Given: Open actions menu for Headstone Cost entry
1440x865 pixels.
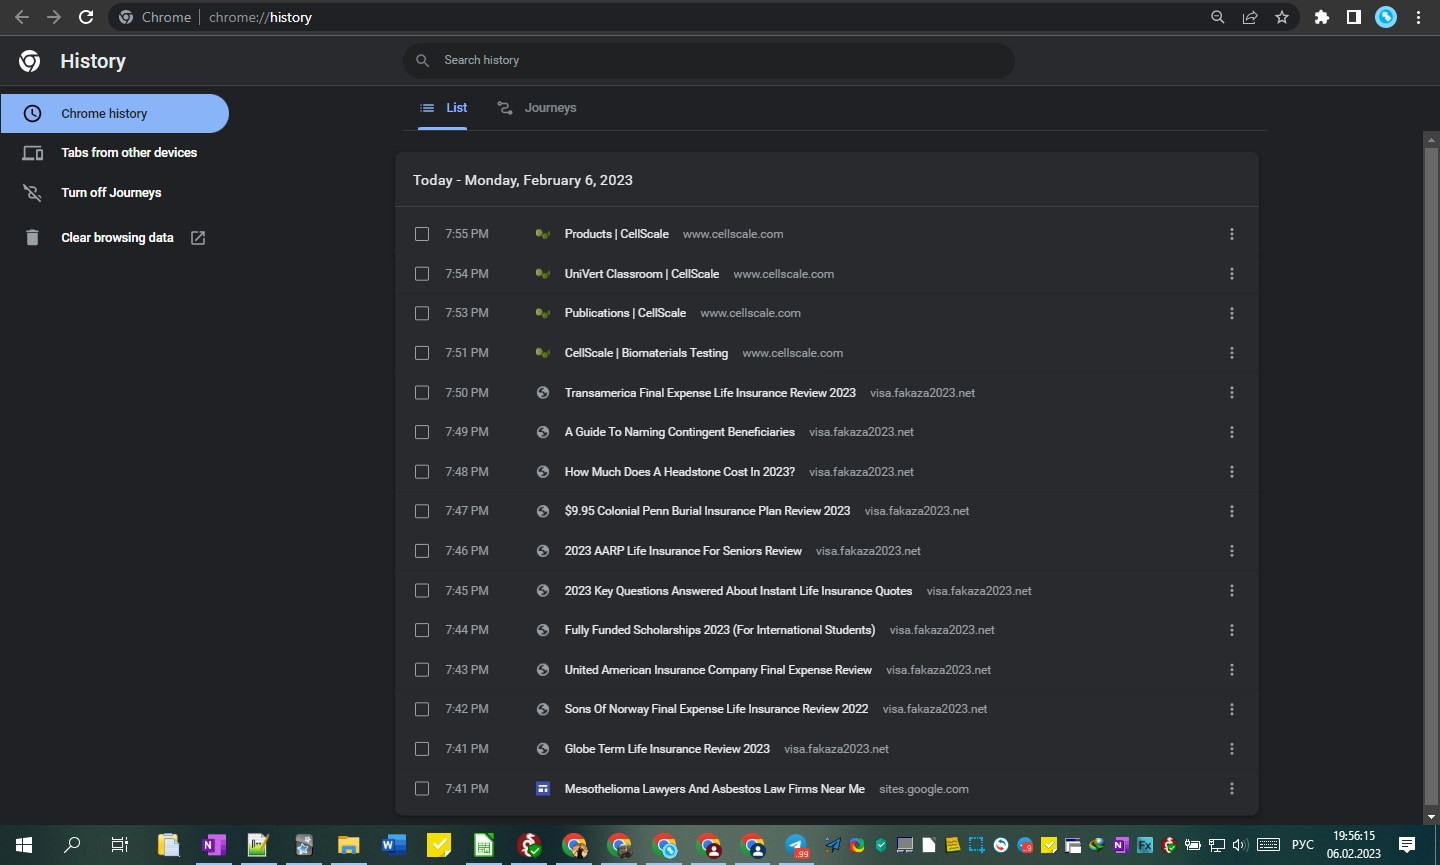Looking at the screenshot, I should (1232, 472).
